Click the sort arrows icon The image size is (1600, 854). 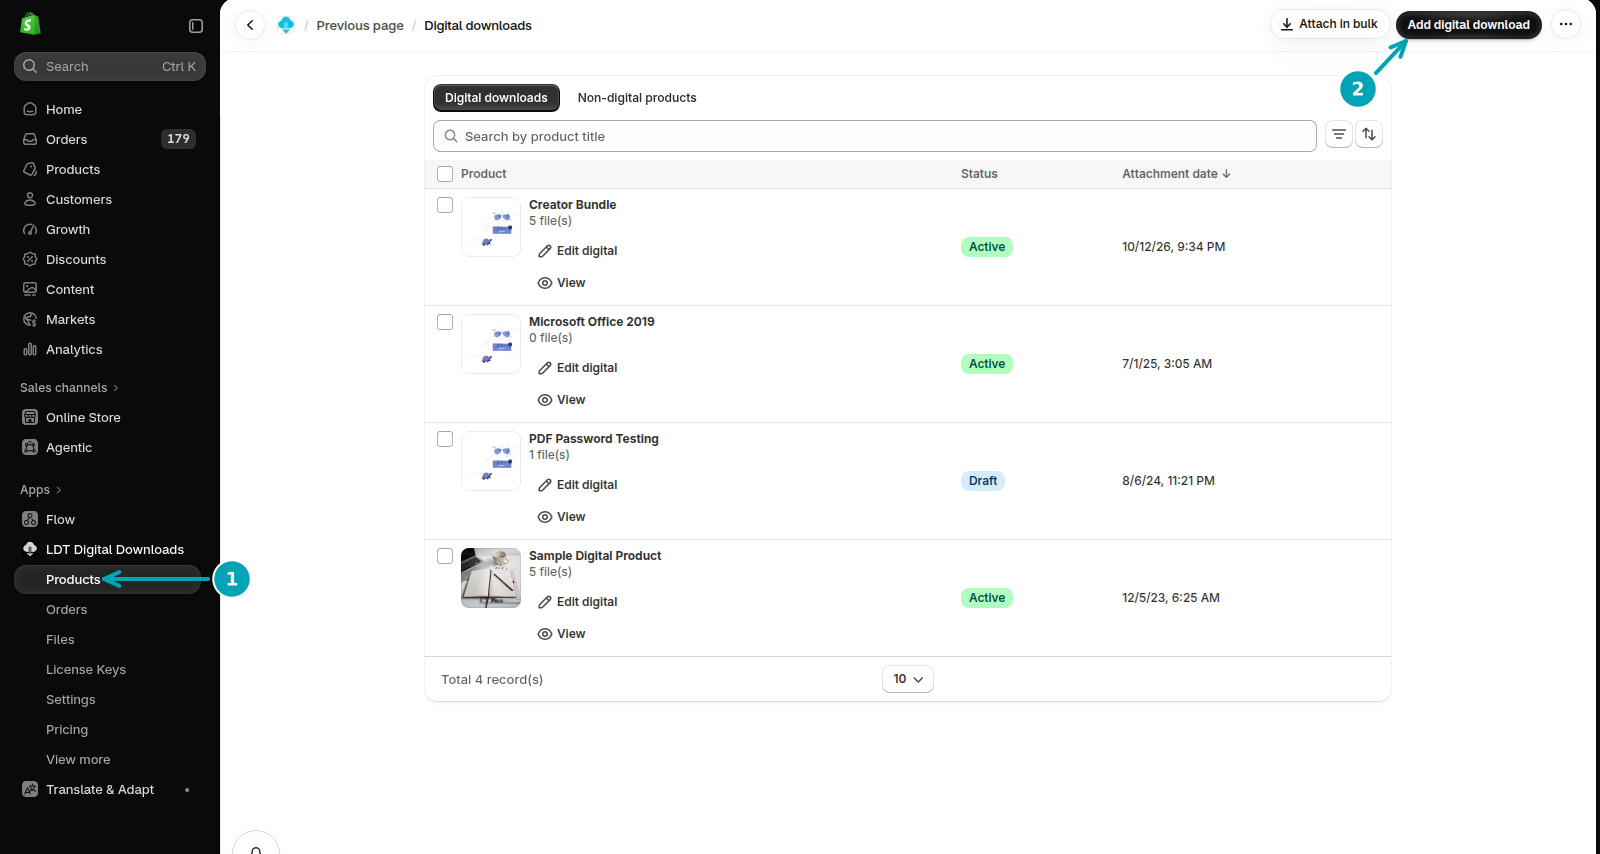1369,134
